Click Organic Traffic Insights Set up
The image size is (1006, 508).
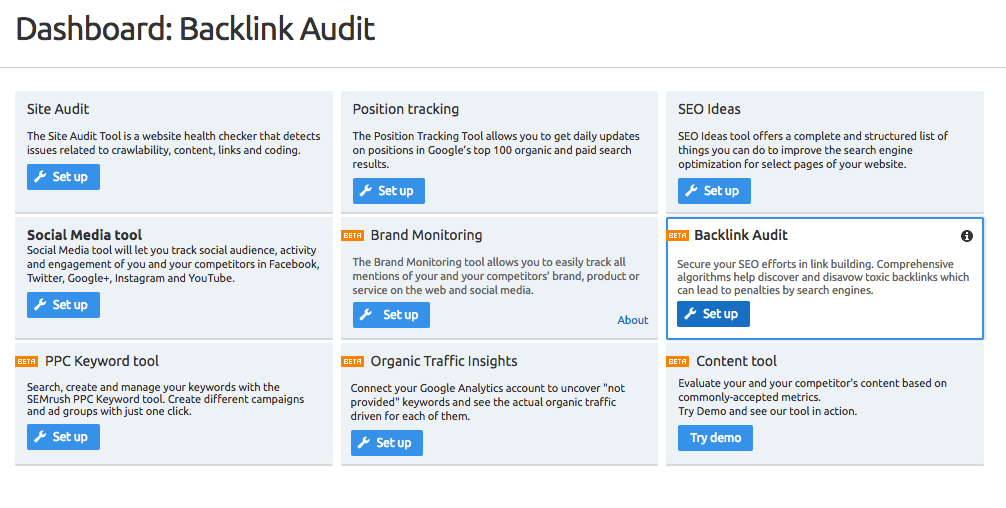point(387,443)
